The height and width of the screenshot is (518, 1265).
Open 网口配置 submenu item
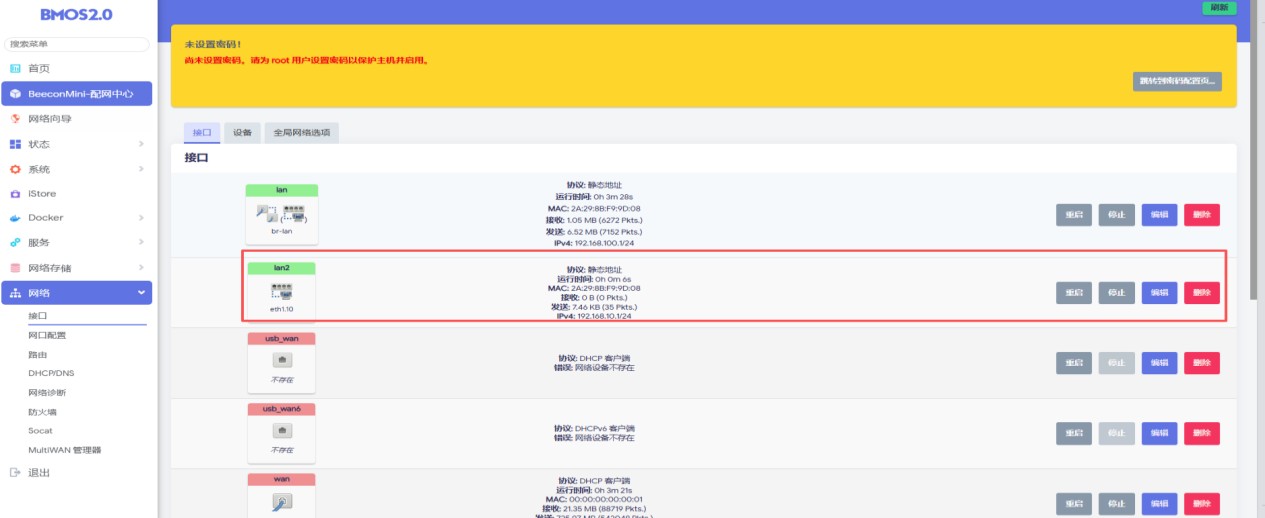click(46, 335)
